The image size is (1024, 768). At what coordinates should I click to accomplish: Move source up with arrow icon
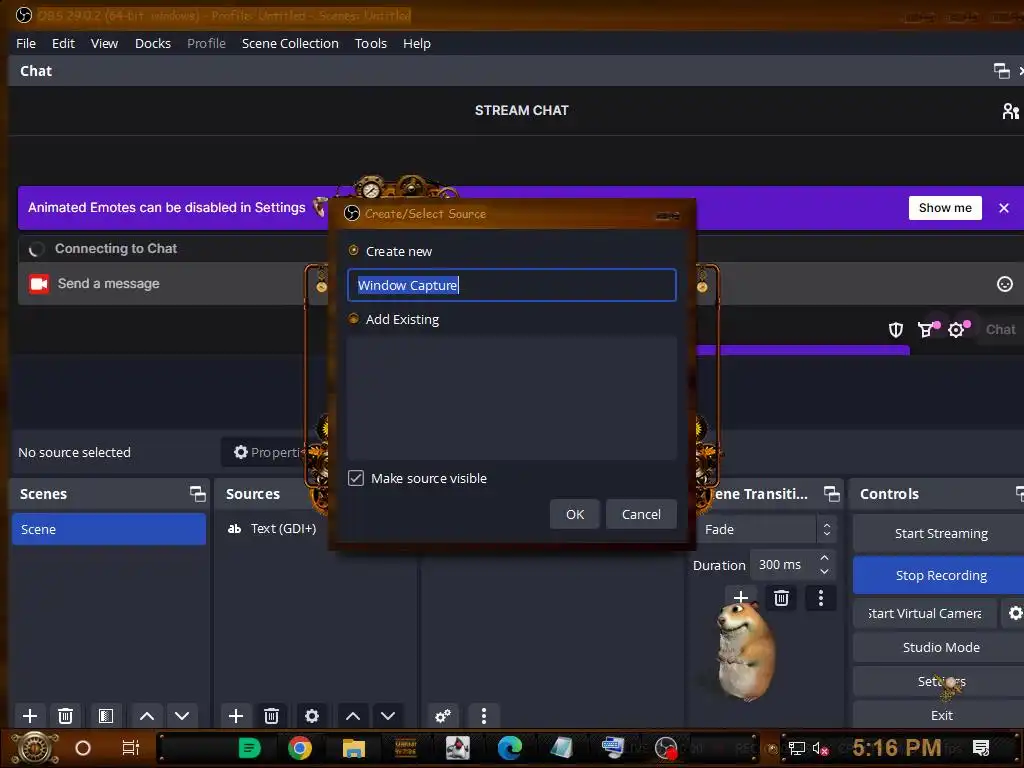click(x=353, y=716)
